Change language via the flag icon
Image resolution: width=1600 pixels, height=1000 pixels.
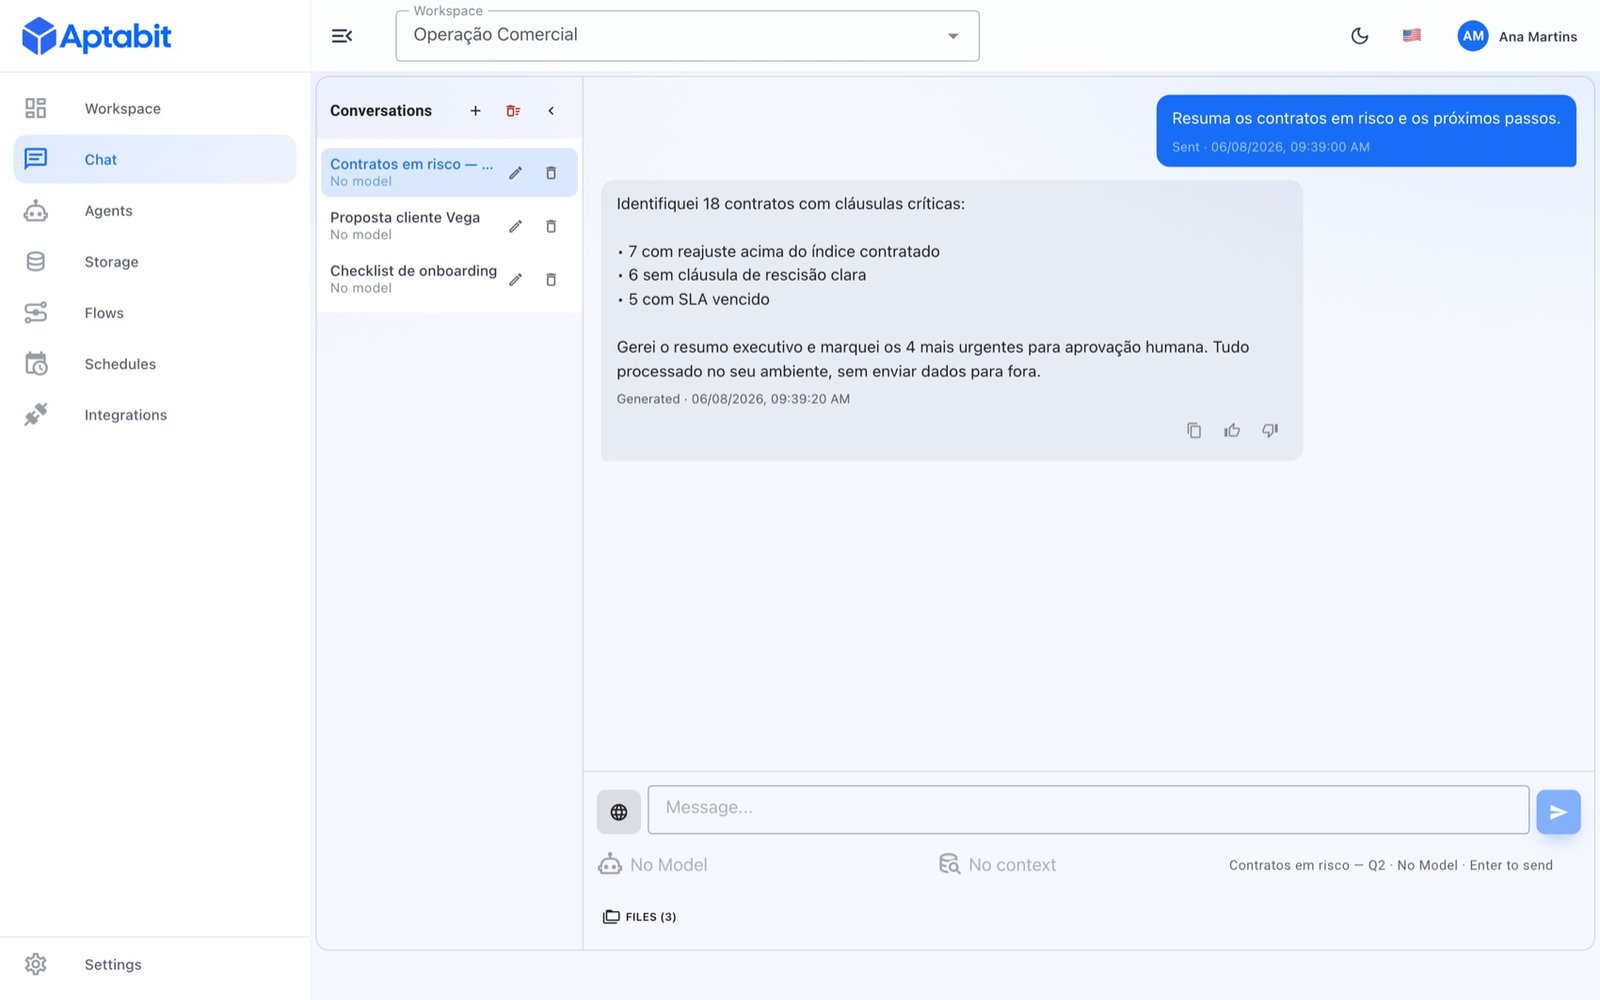(1412, 35)
